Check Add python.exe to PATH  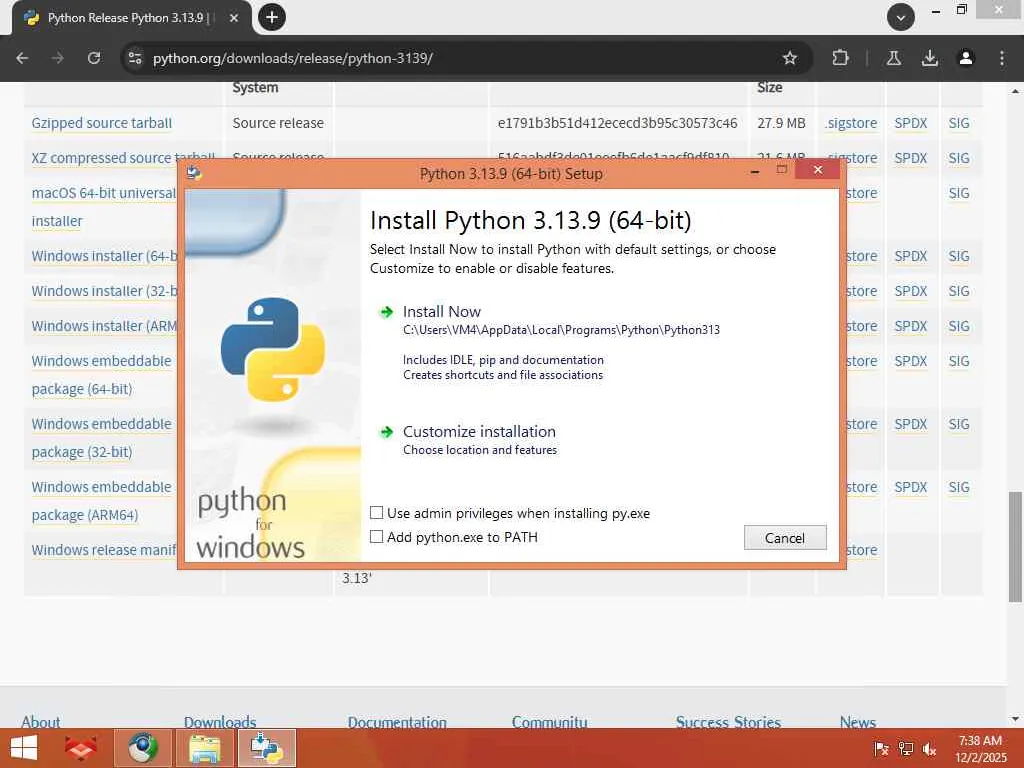[377, 537]
